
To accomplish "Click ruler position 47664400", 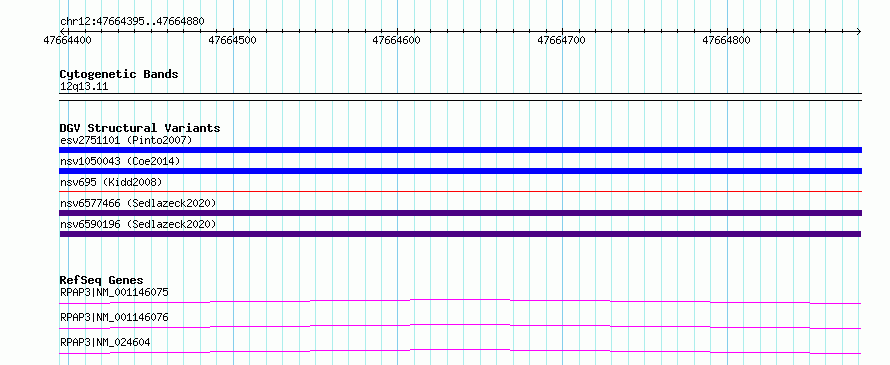I will pos(67,40).
